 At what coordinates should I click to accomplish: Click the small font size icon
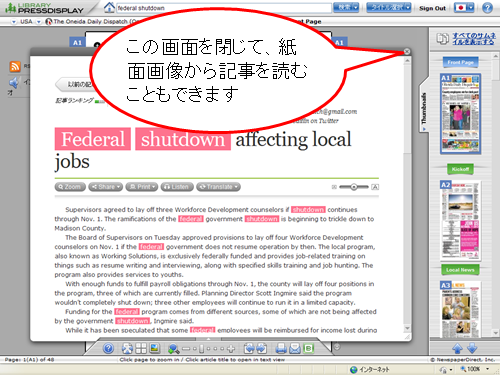[334, 187]
